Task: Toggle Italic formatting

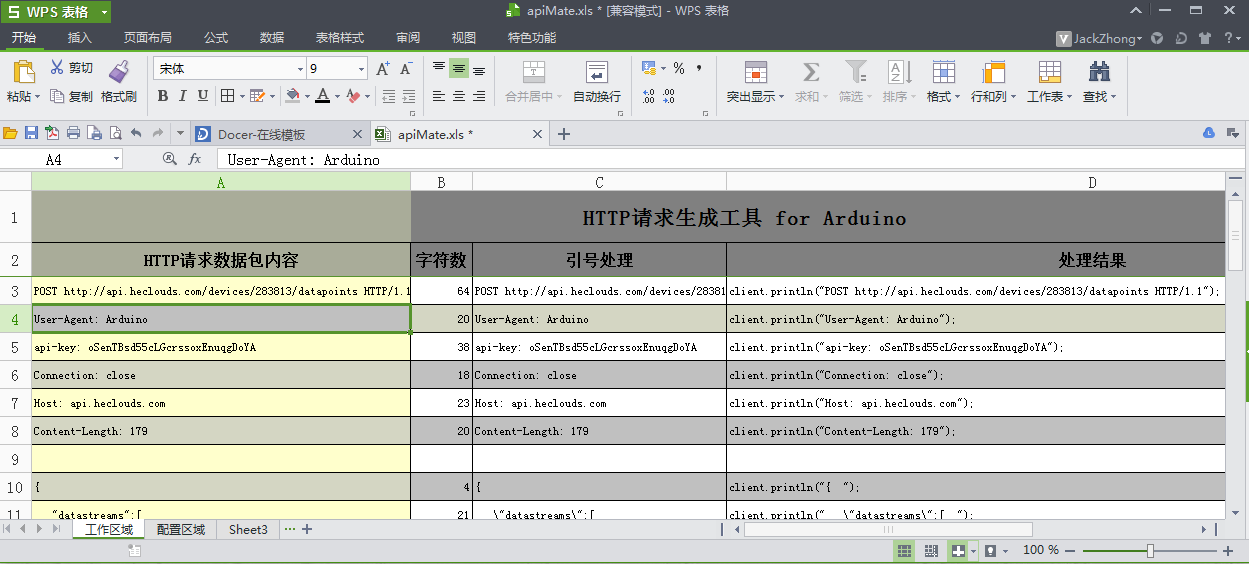Action: [x=182, y=96]
